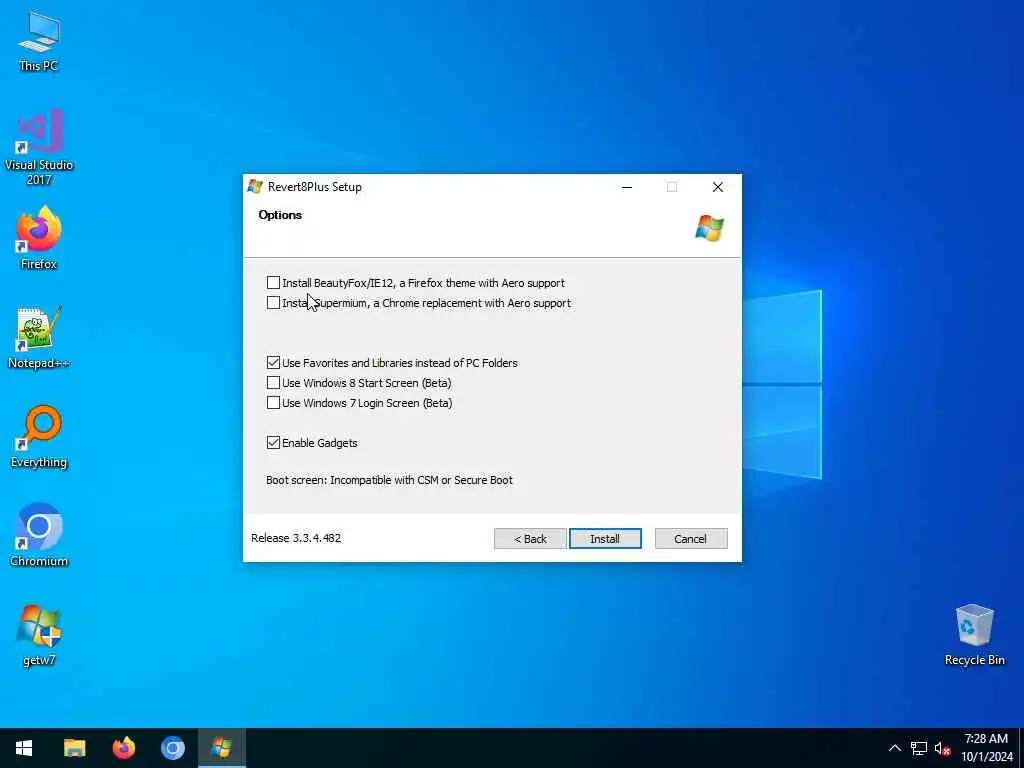Click the < Back button

(x=530, y=539)
